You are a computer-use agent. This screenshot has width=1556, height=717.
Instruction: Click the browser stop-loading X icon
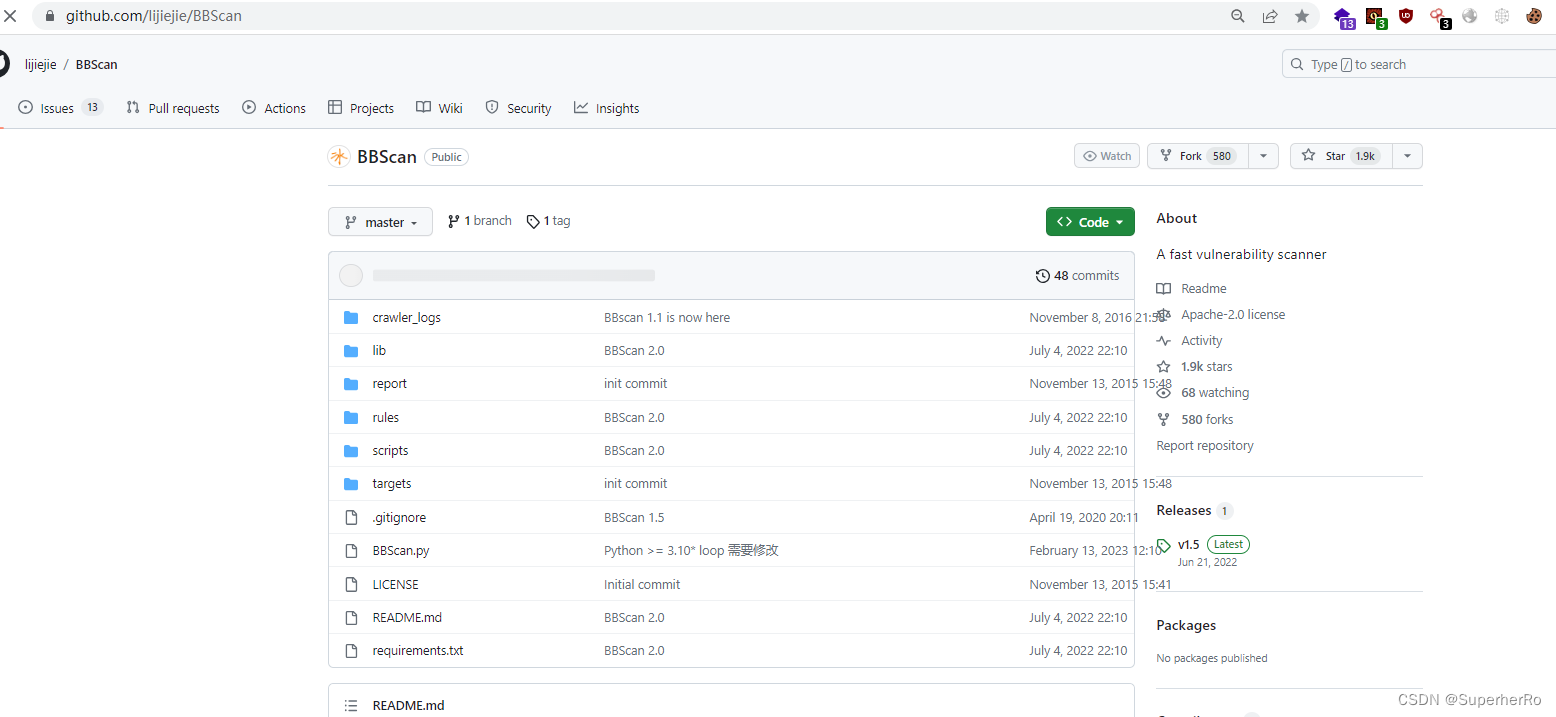click(10, 16)
